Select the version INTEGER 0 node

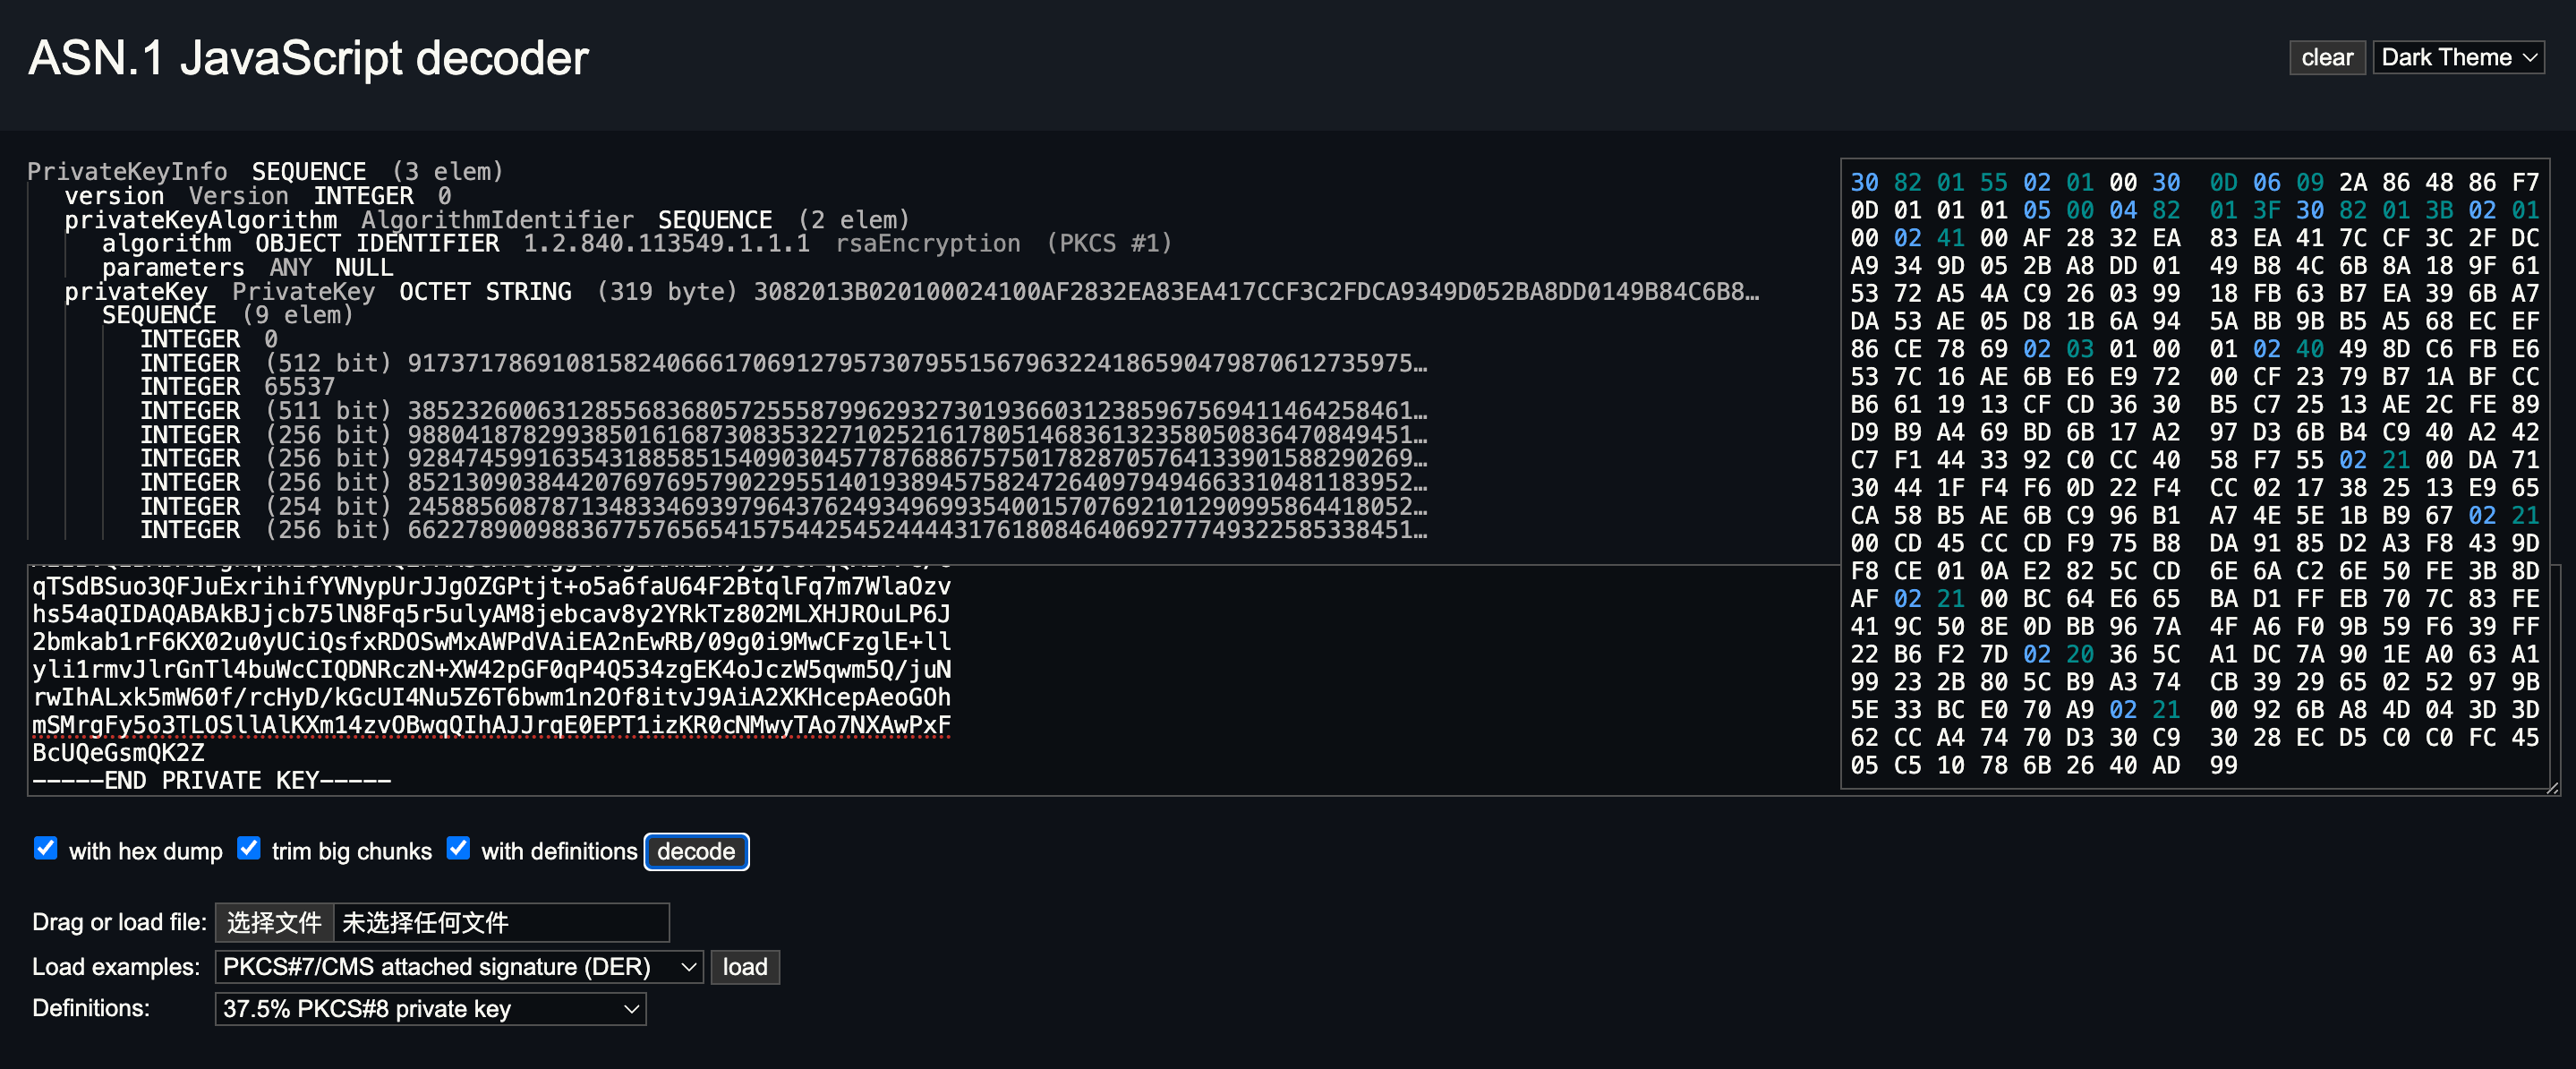[258, 196]
